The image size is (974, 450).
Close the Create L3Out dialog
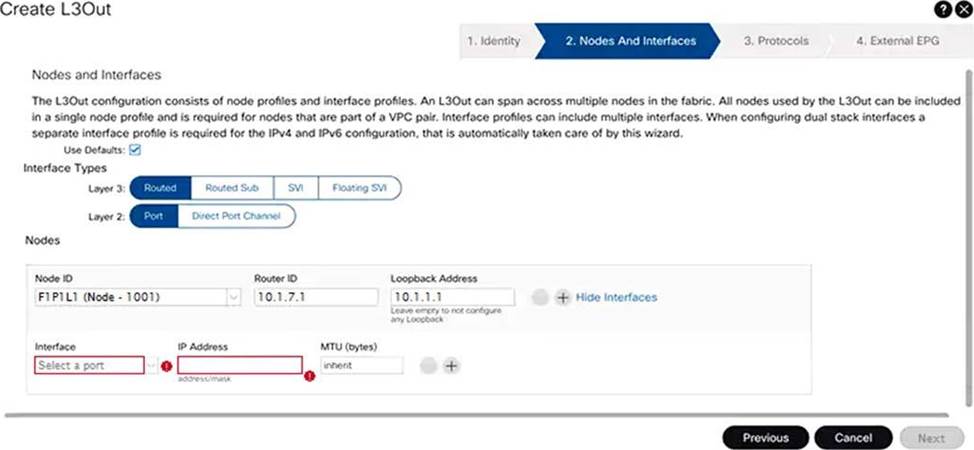(x=962, y=9)
